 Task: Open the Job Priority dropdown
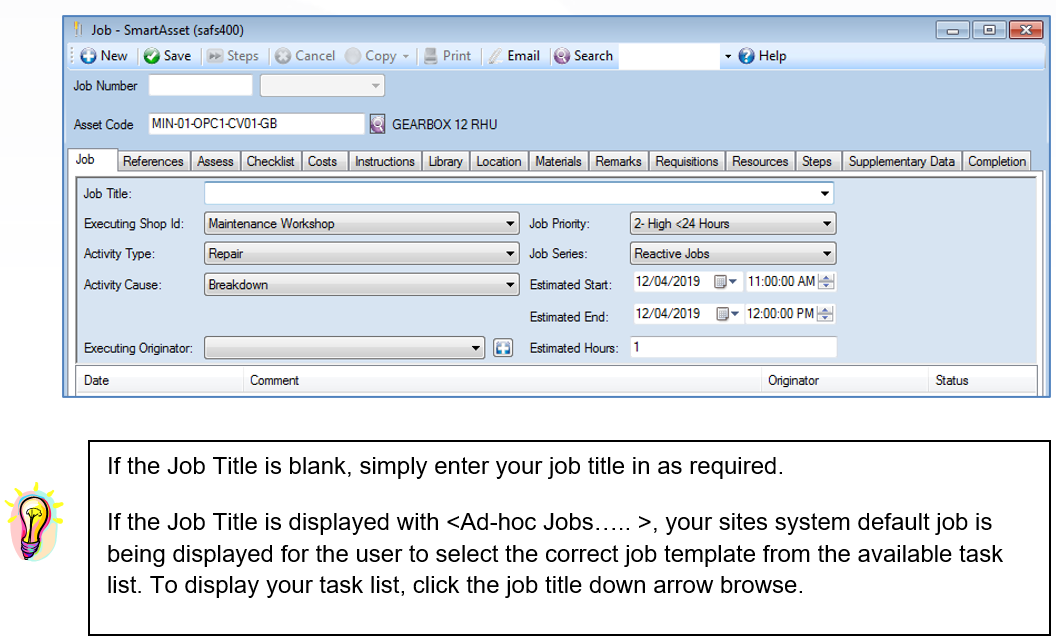point(826,224)
